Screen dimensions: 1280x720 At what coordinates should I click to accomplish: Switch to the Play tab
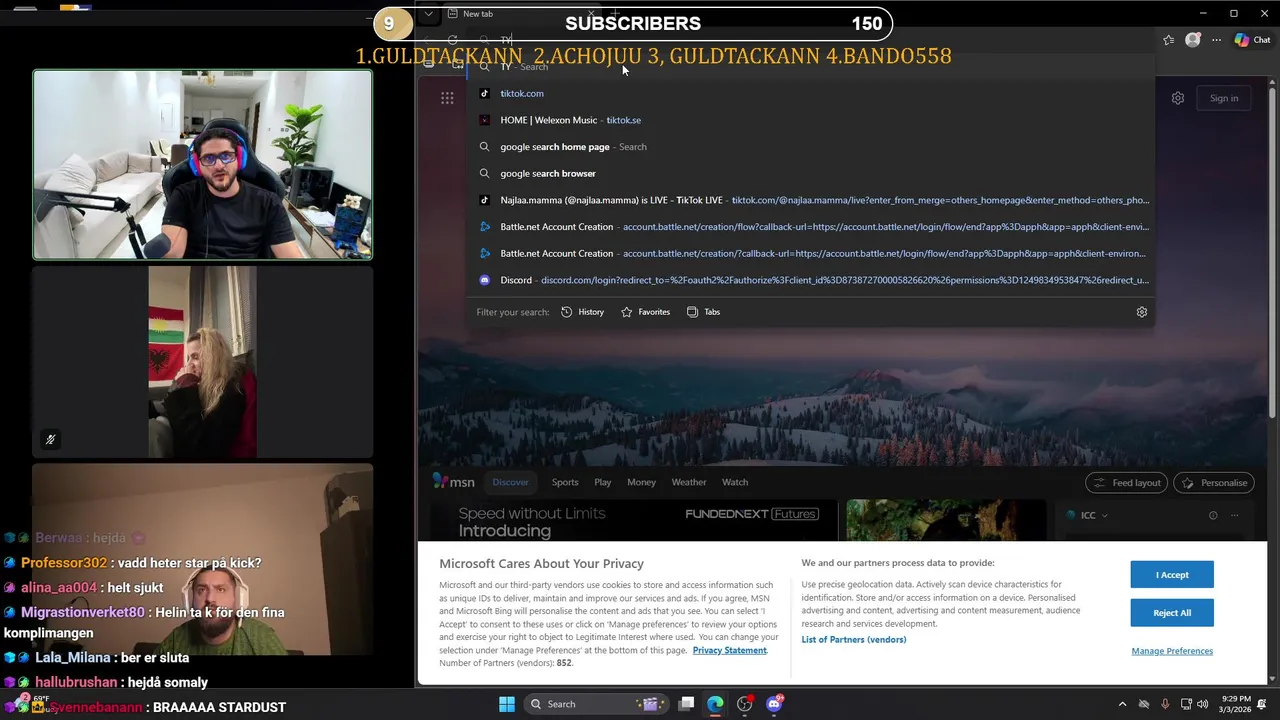(603, 482)
